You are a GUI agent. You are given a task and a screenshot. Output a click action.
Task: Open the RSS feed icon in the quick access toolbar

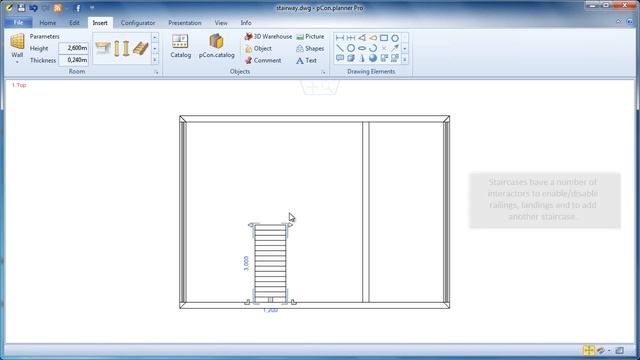click(x=58, y=8)
